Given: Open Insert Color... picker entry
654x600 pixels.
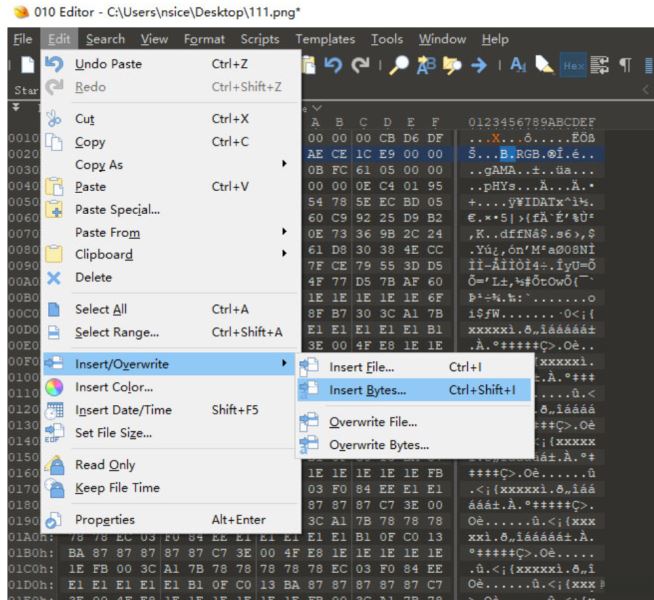Looking at the screenshot, I should 113,387.
